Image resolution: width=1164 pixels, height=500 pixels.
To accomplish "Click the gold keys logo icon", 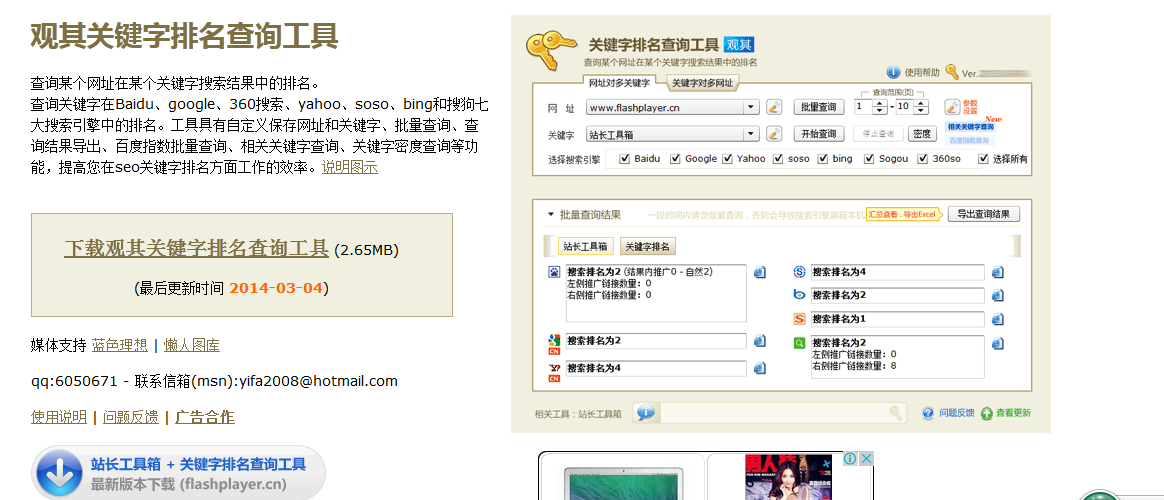I will [x=550, y=52].
